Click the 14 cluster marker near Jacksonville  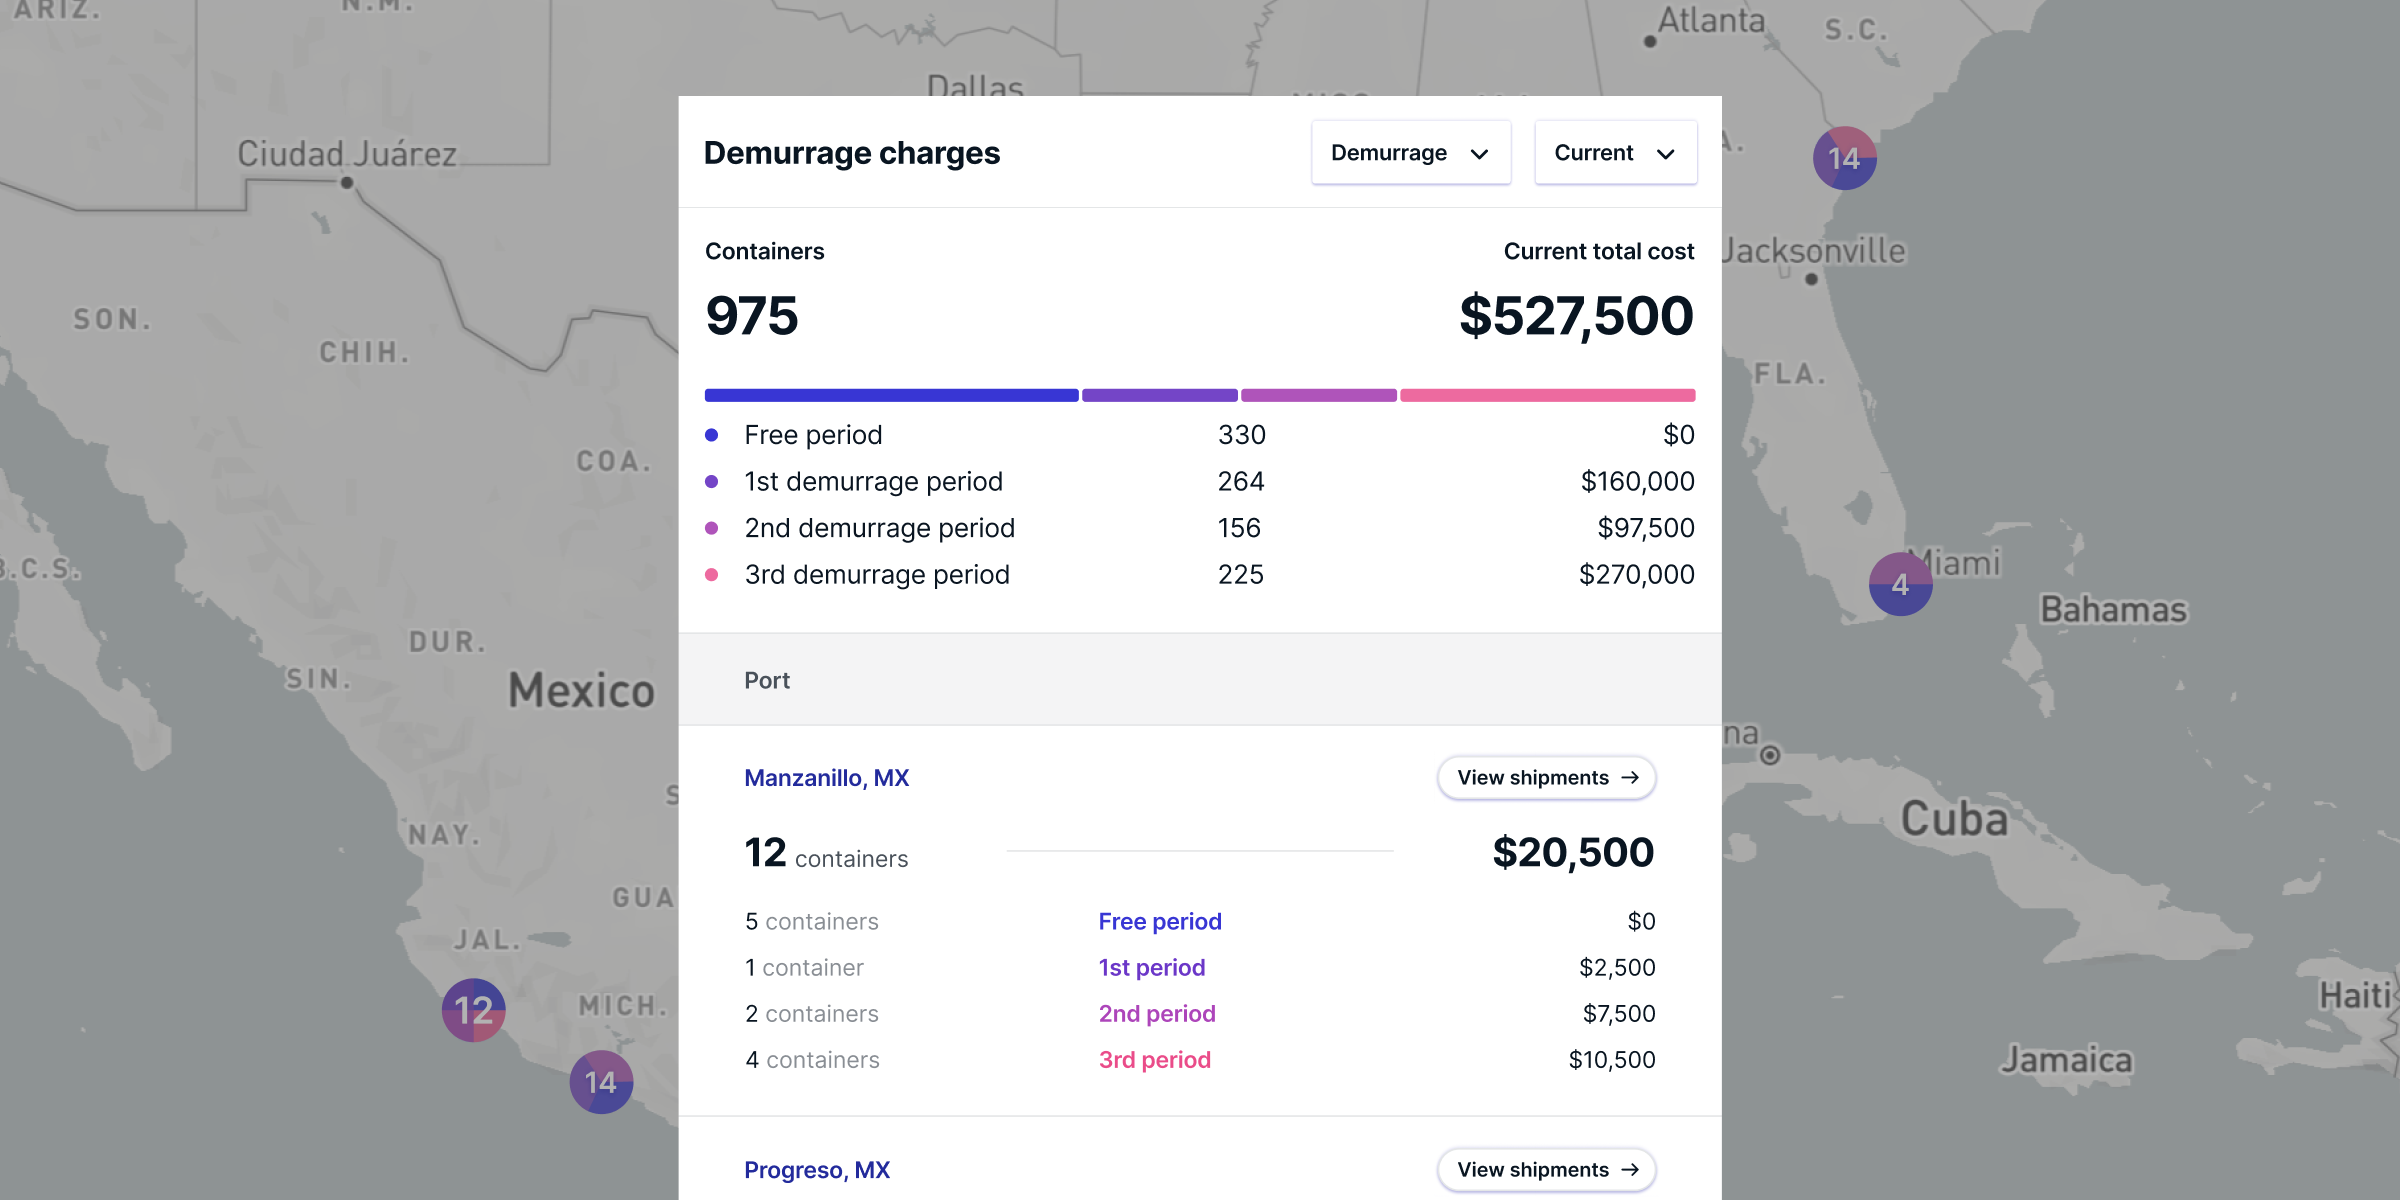tap(1844, 158)
